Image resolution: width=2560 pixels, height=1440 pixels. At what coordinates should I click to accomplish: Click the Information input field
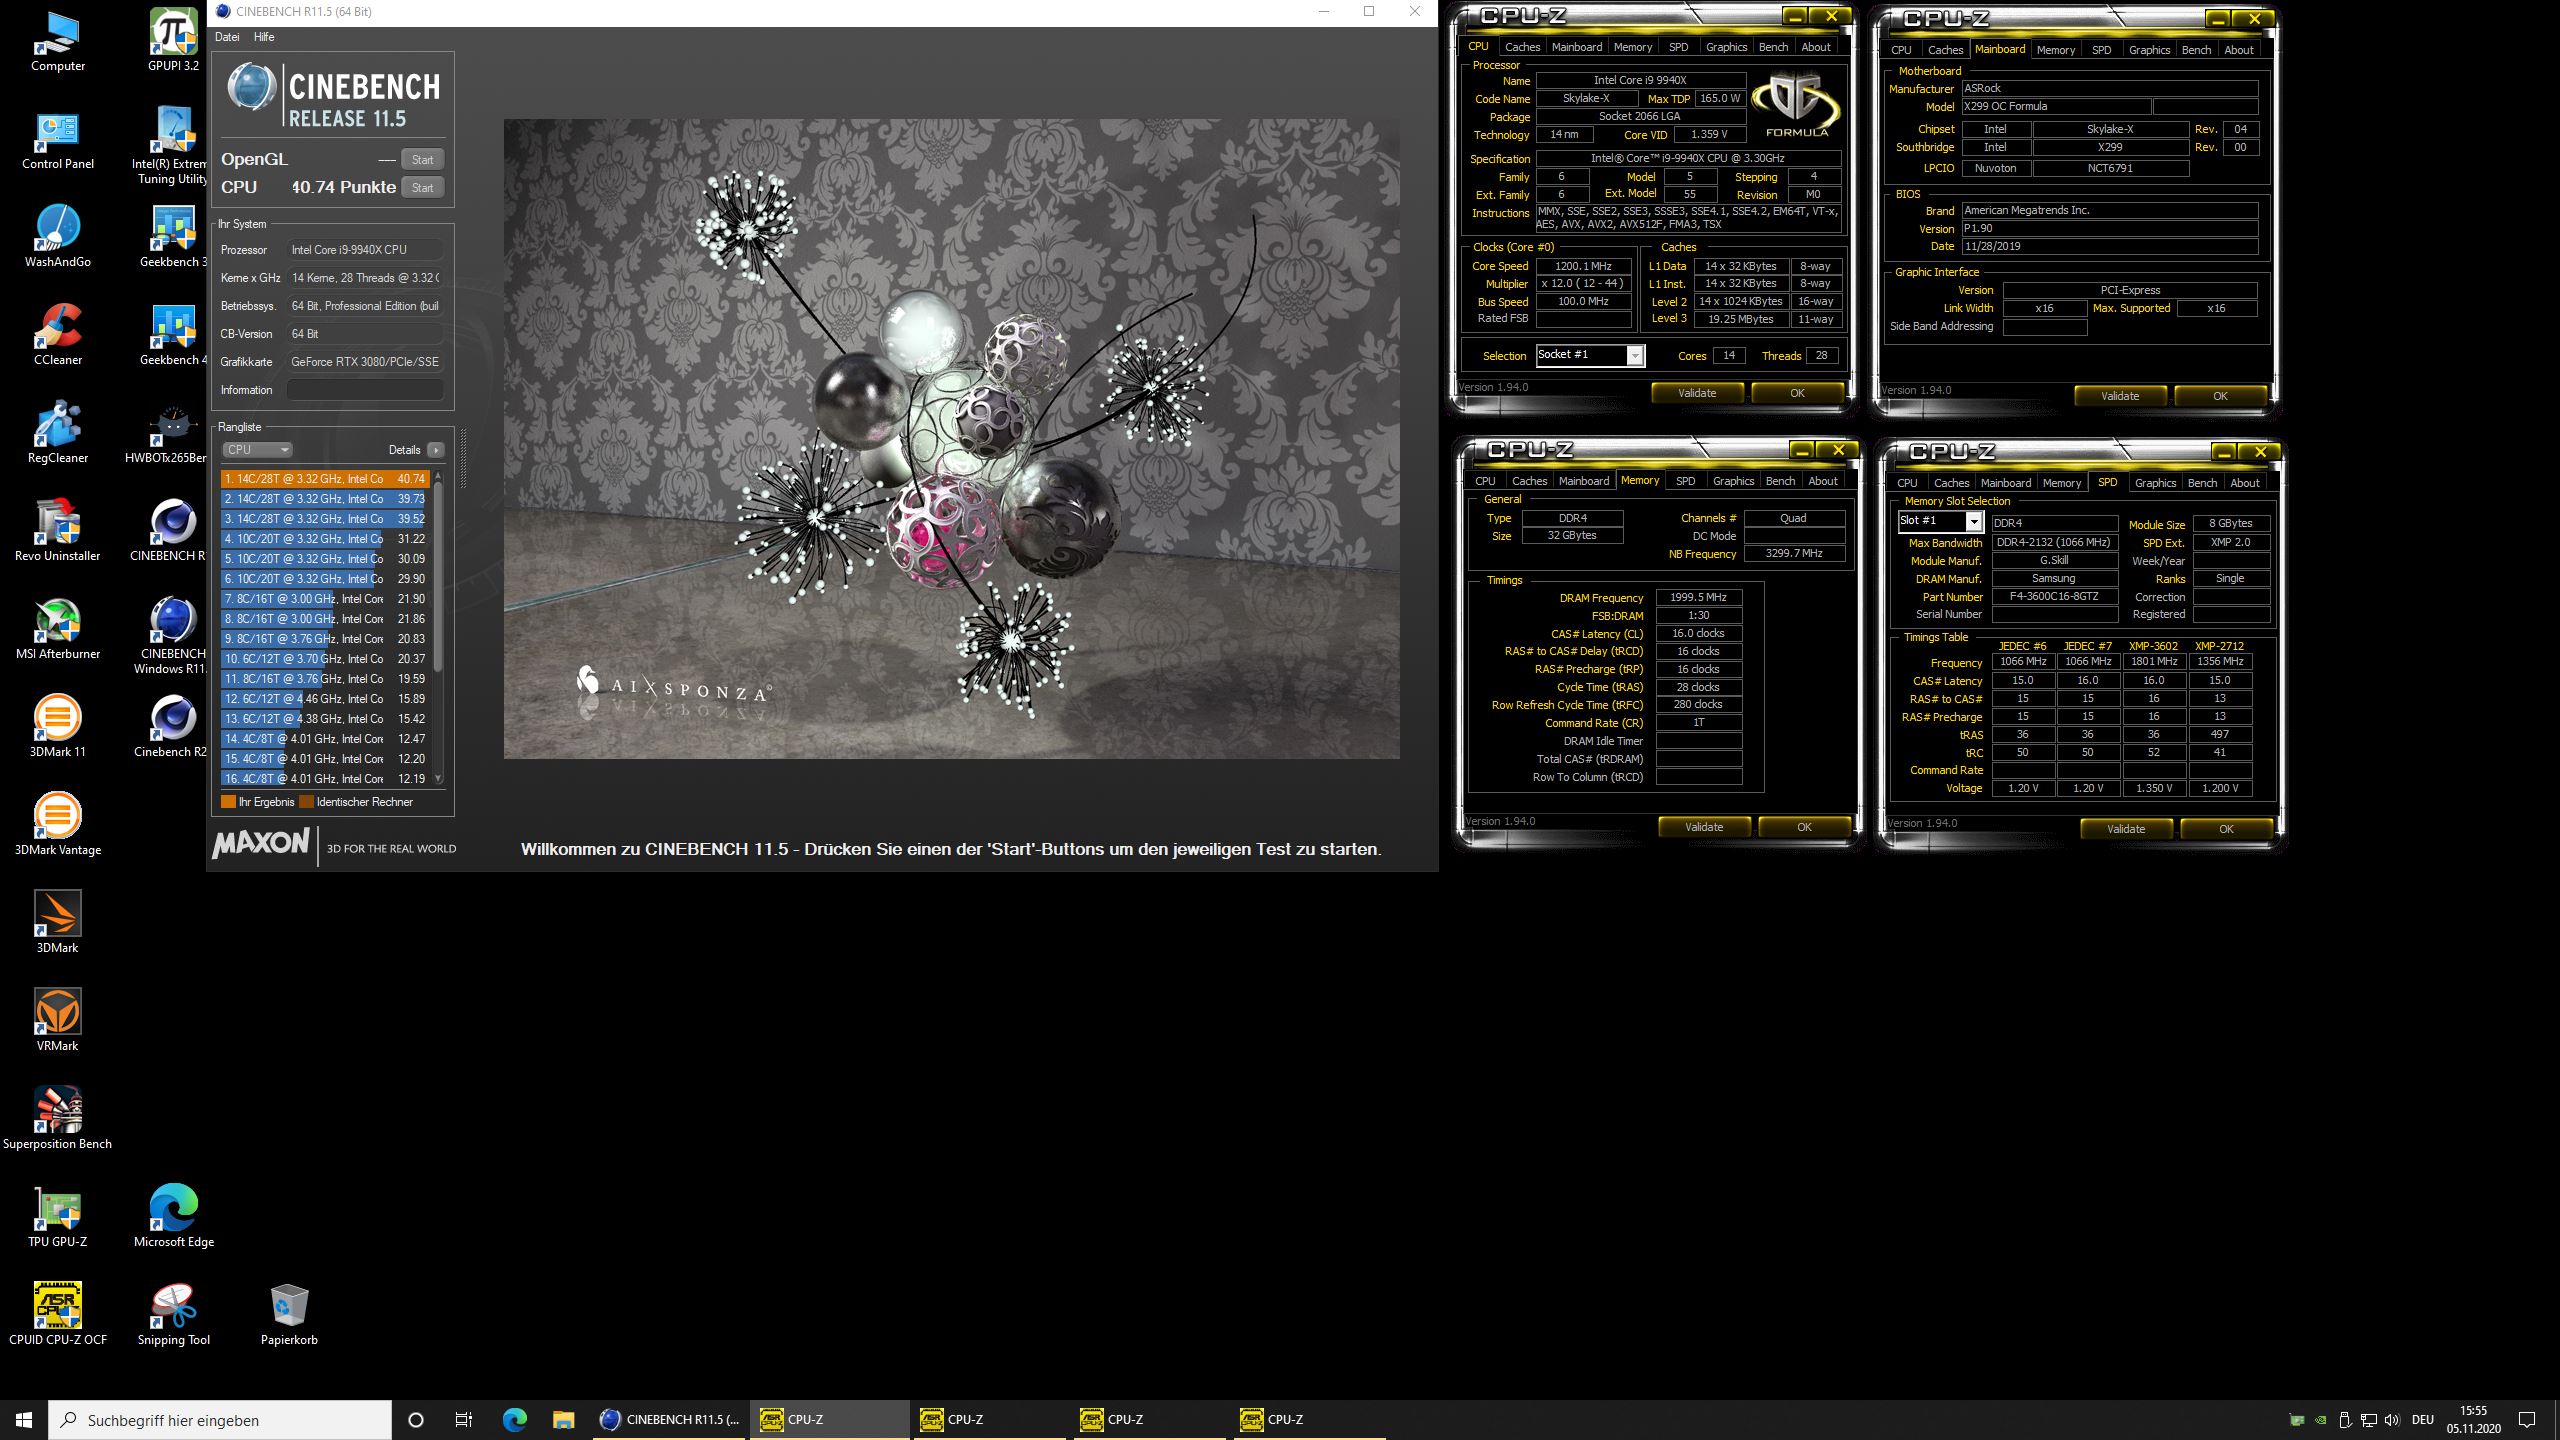365,390
